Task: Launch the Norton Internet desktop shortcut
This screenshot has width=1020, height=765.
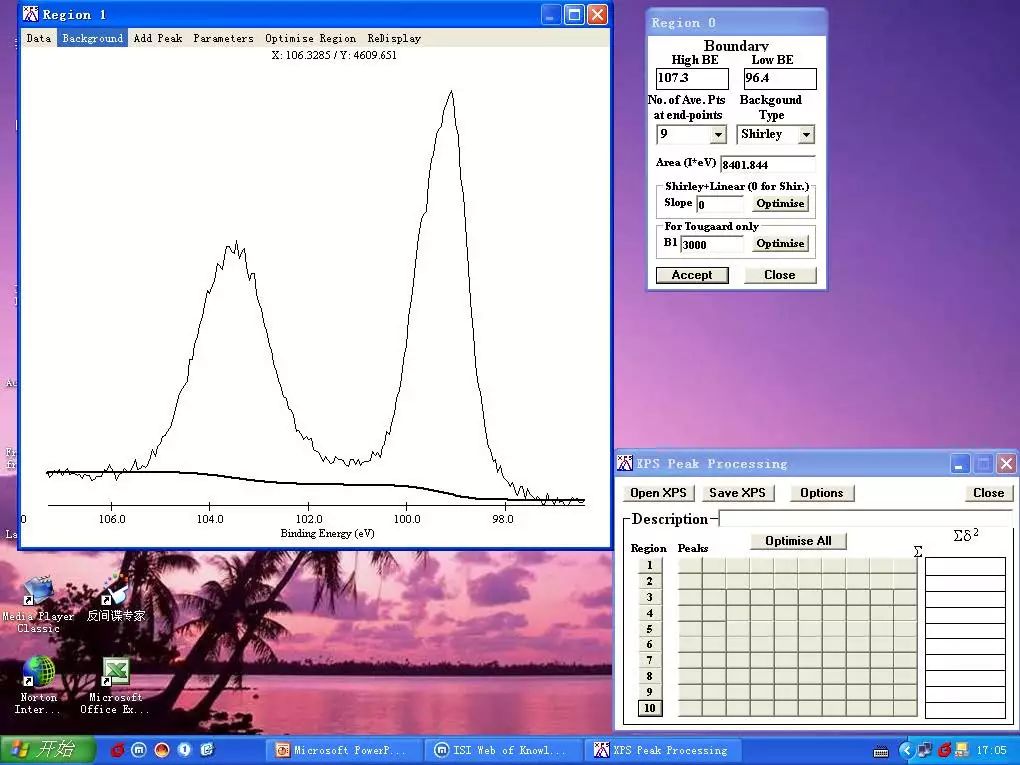Action: point(38,684)
